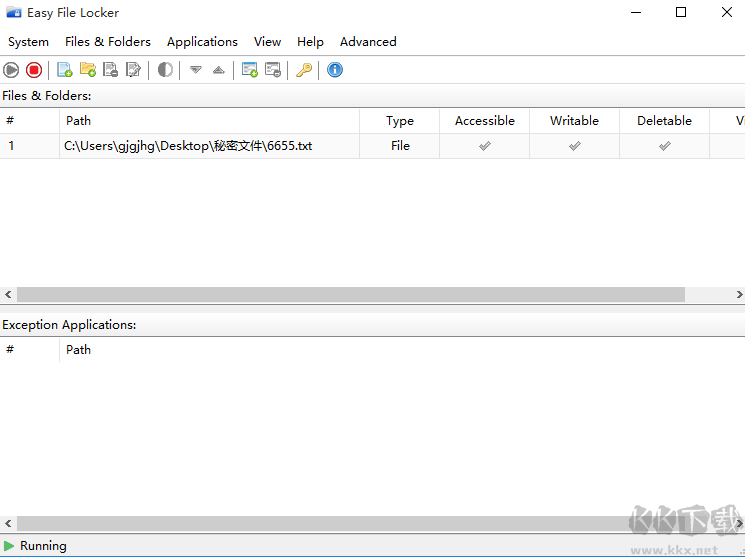
Task: Click # header in Exception Applications list
Action: point(30,350)
